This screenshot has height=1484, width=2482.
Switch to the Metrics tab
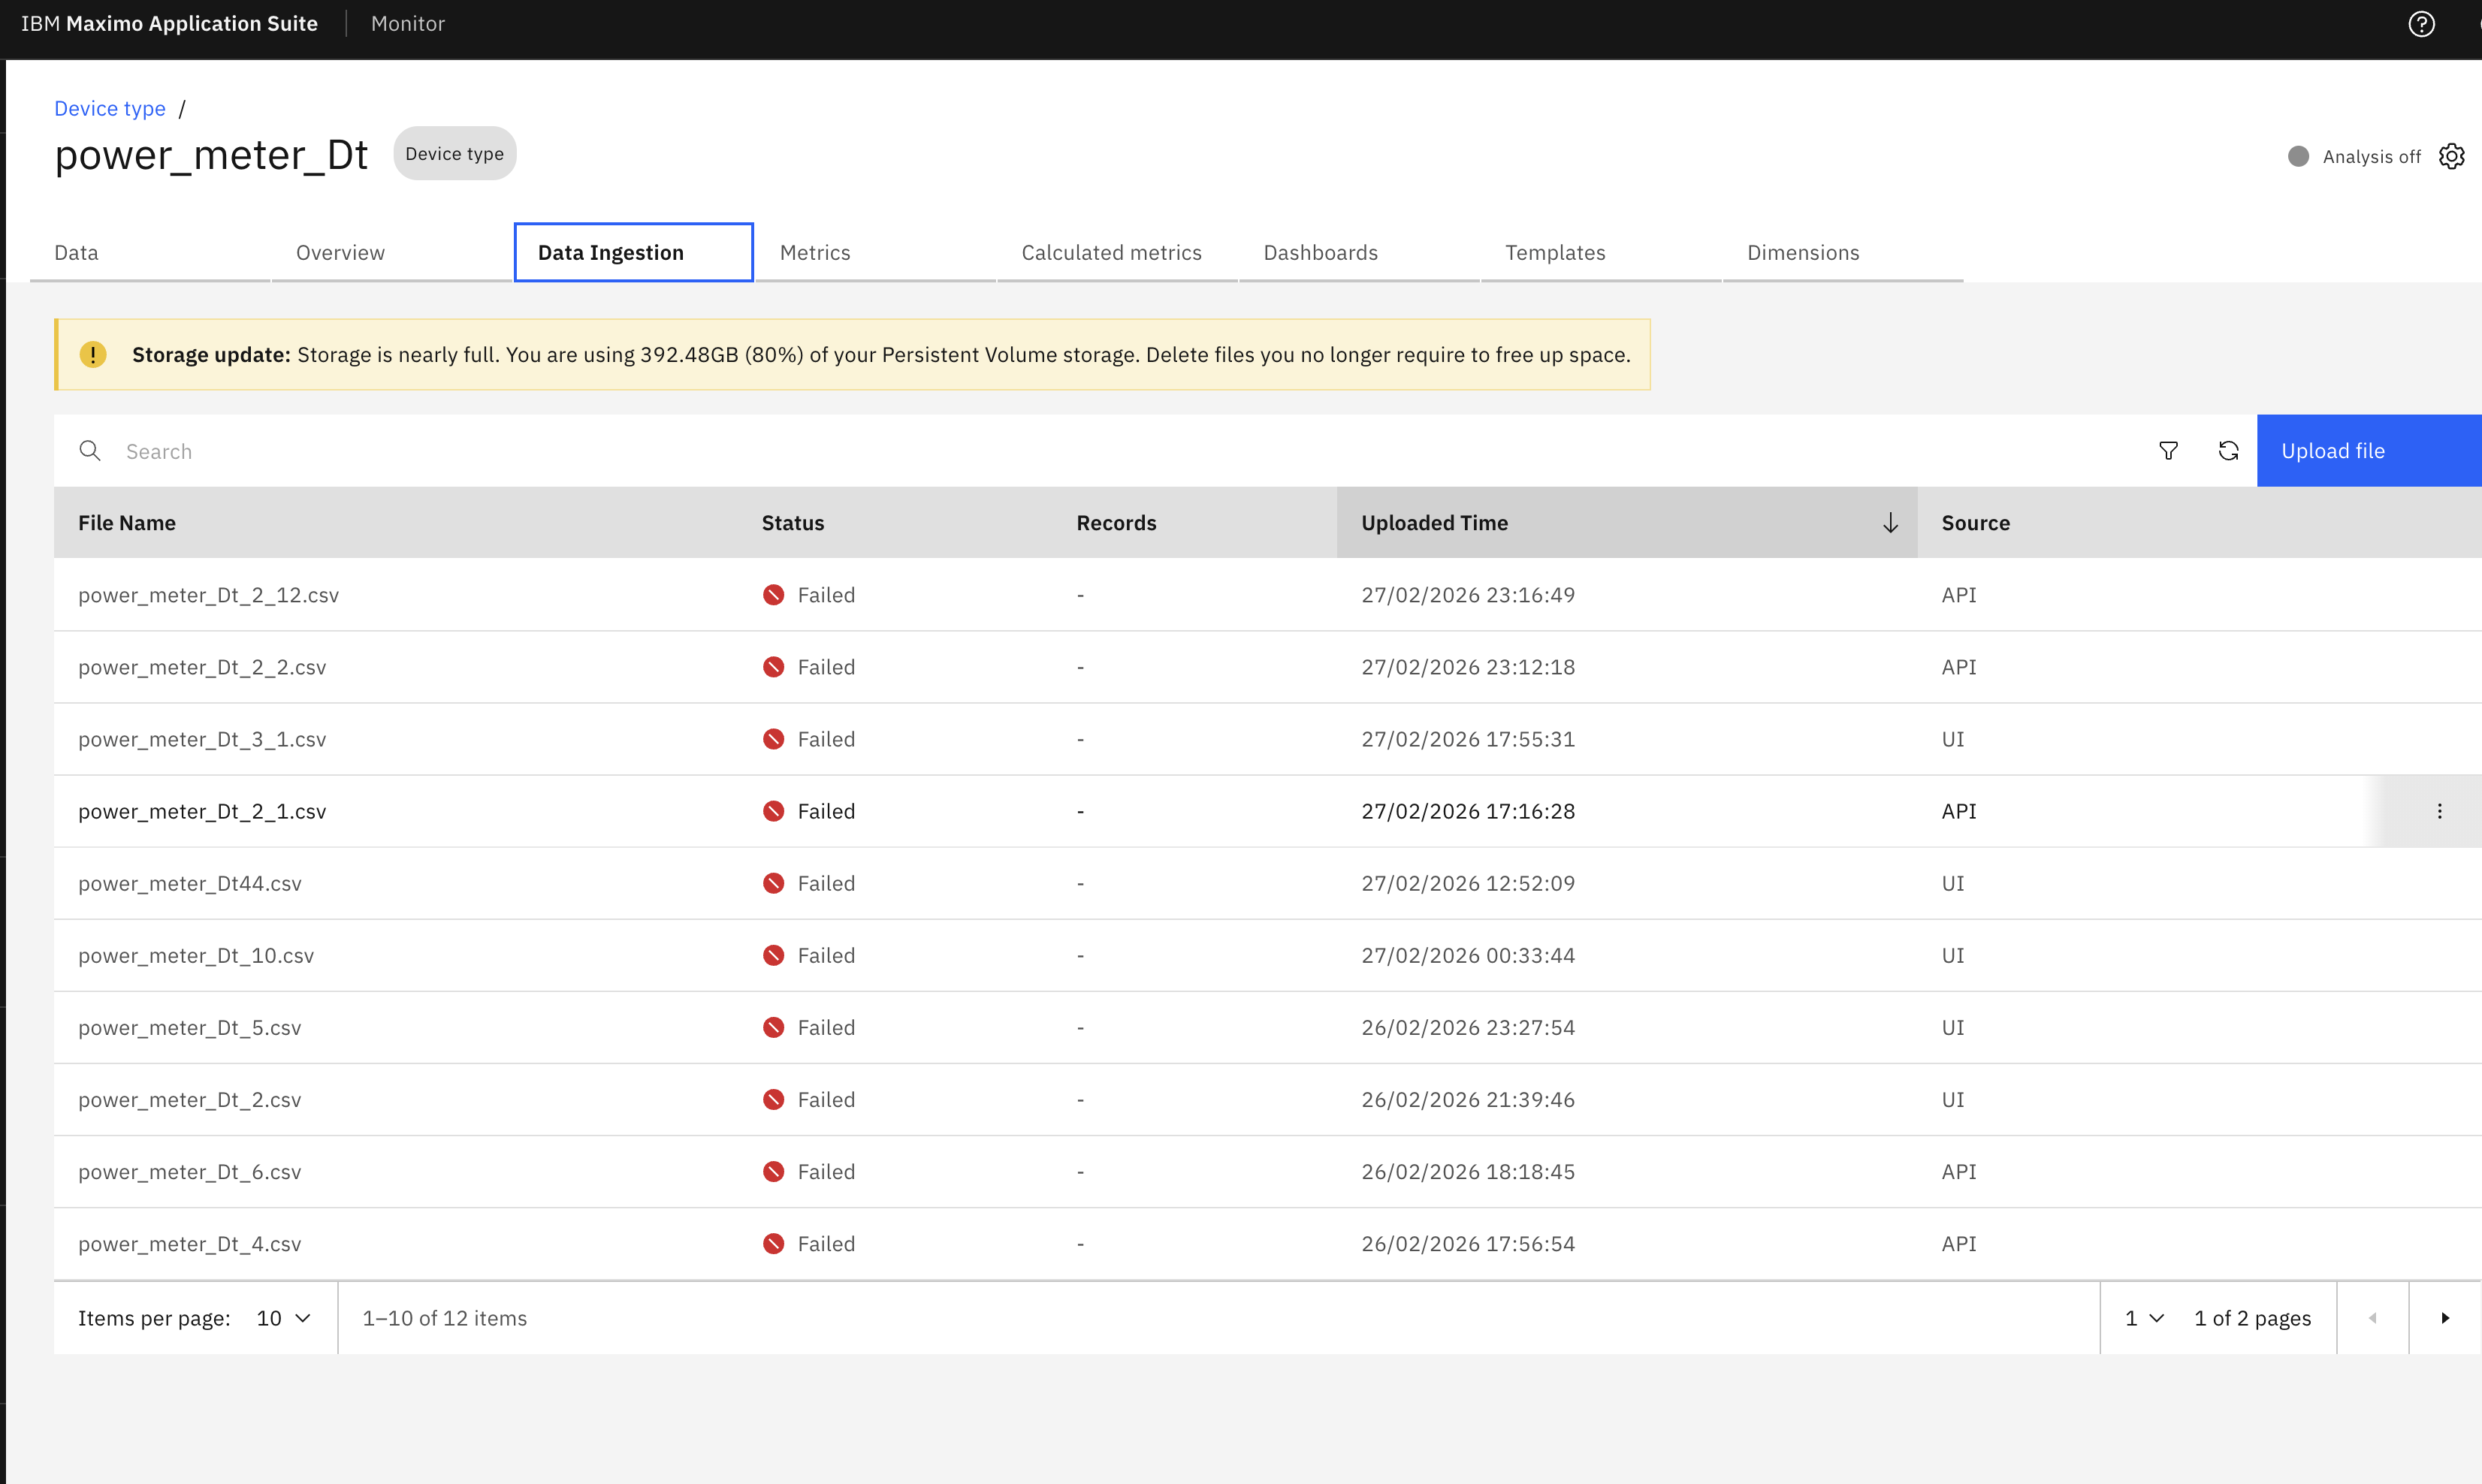(x=815, y=252)
